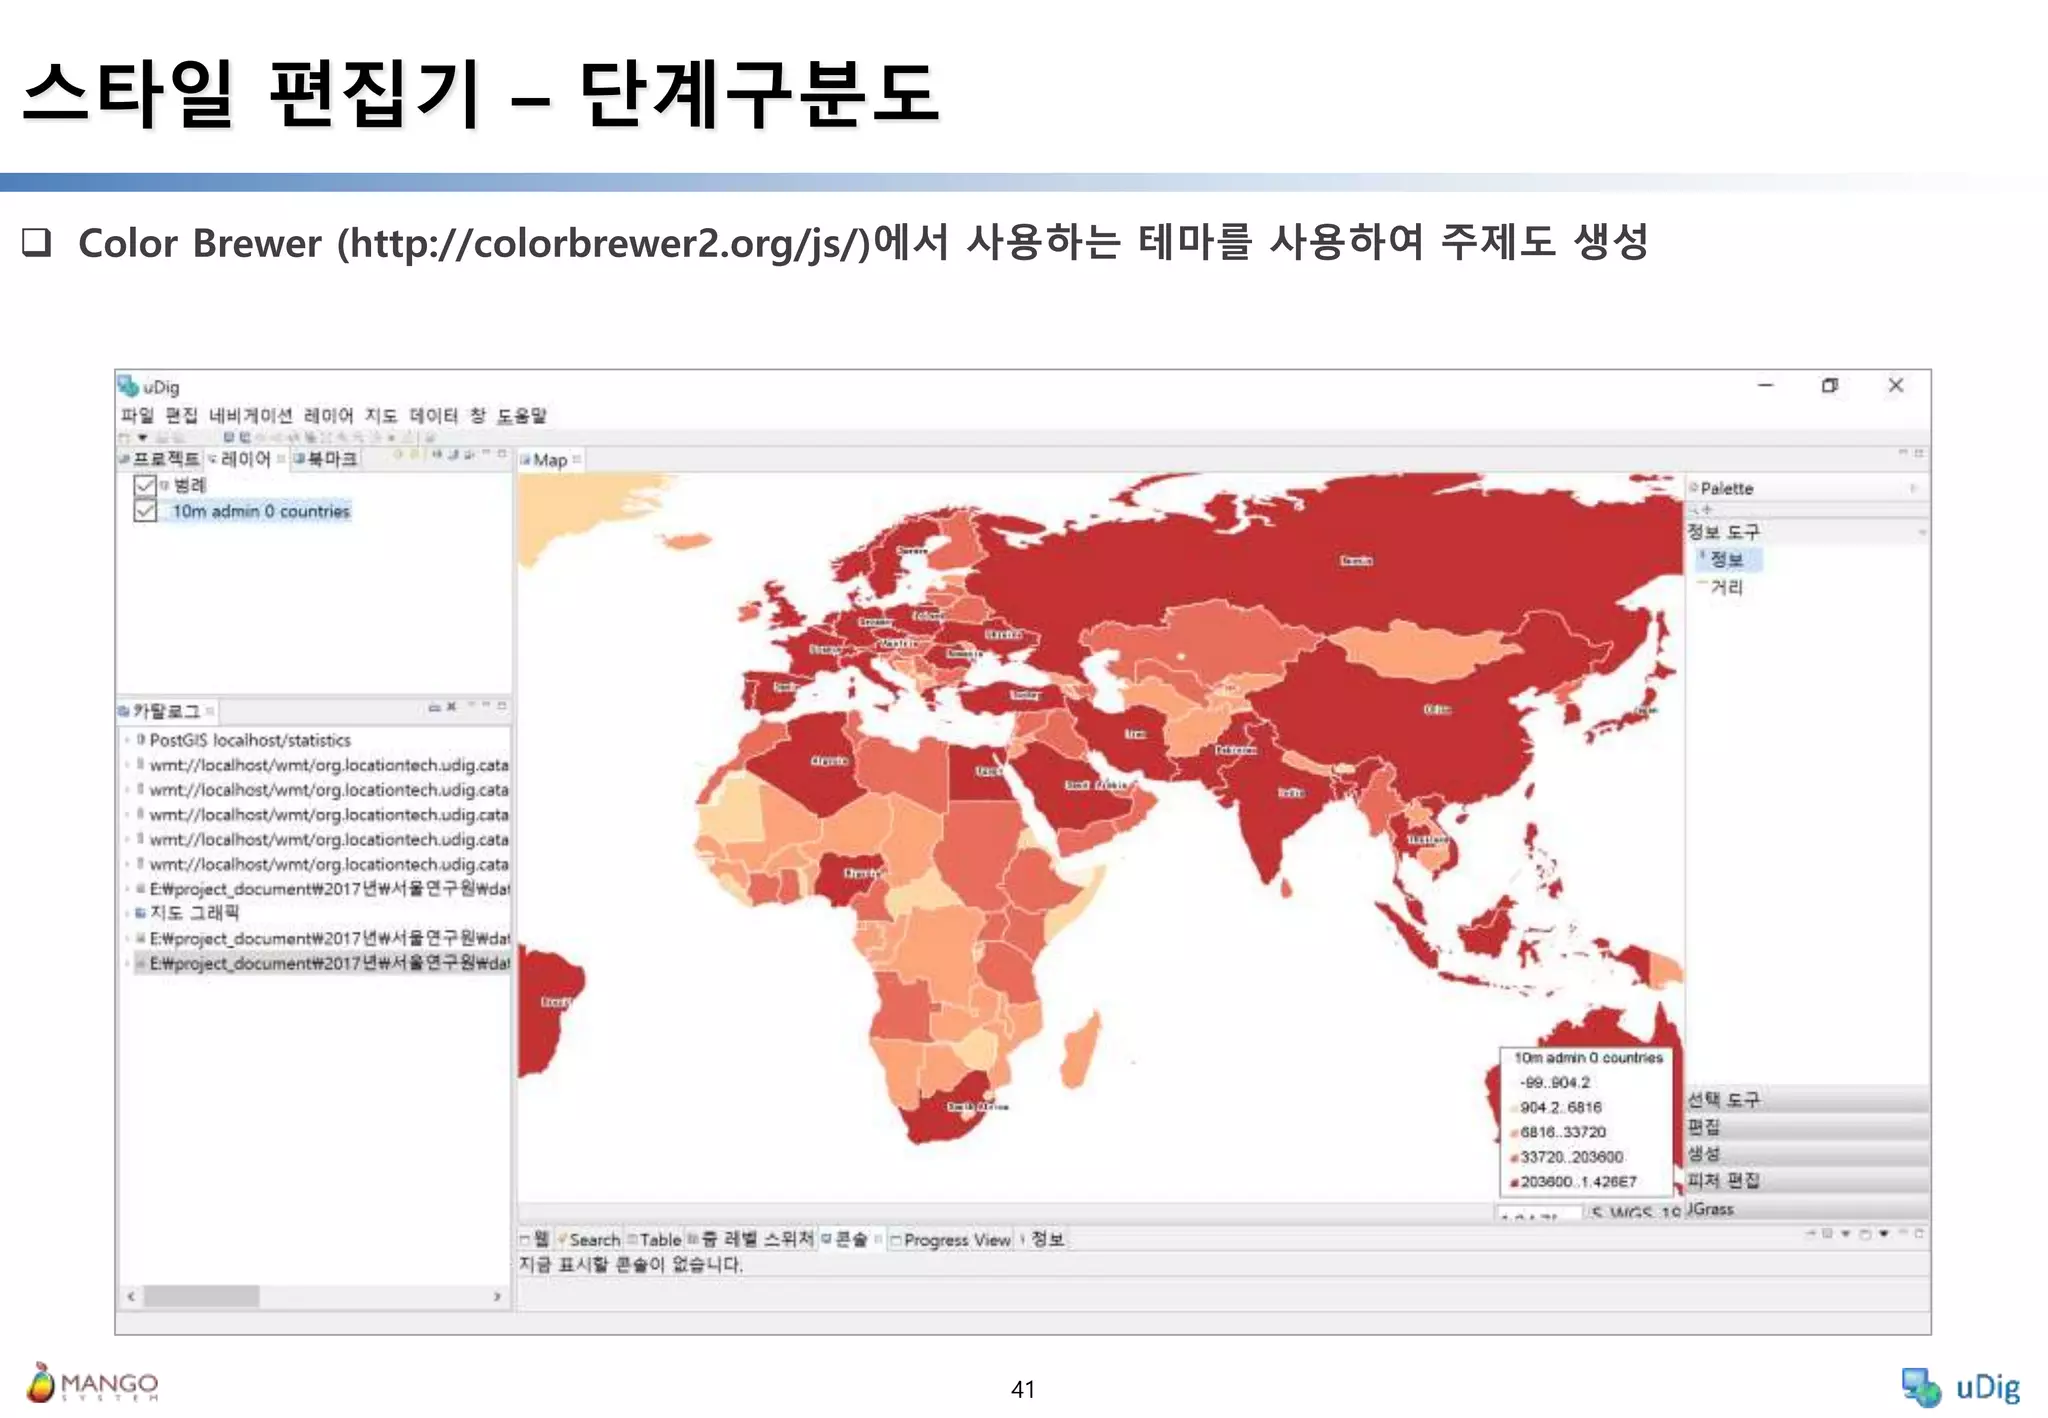Expand the 지도 그래픽 catalog node
This screenshot has width=2048, height=1418.
(127, 913)
